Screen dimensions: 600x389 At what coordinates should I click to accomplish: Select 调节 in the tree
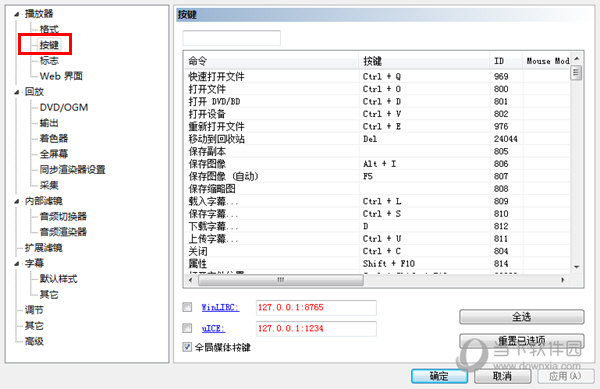[34, 310]
